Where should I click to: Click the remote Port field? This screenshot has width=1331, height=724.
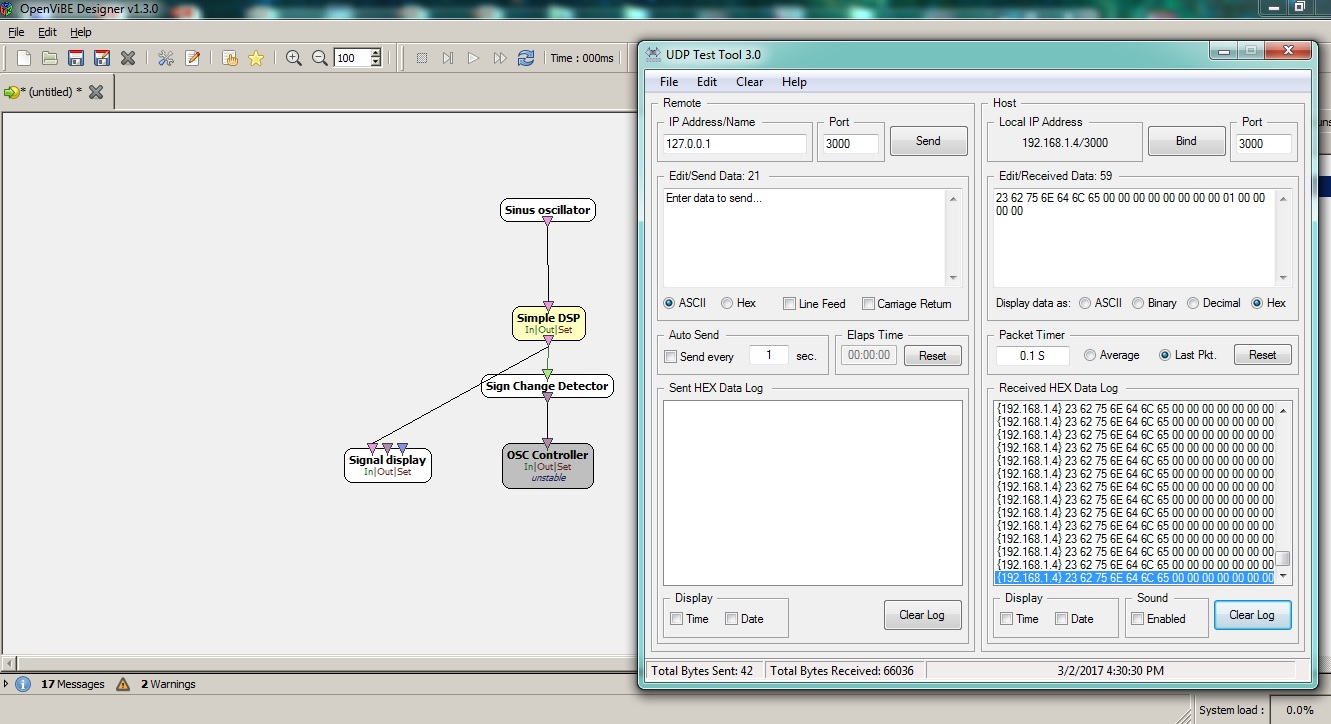850,144
